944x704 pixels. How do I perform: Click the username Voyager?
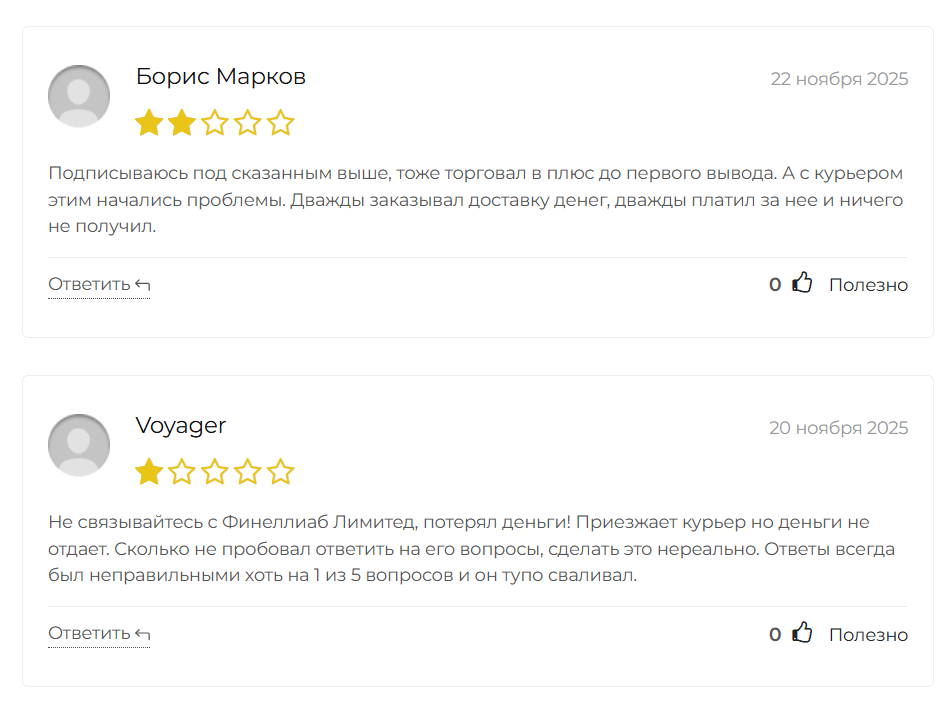coord(181,425)
